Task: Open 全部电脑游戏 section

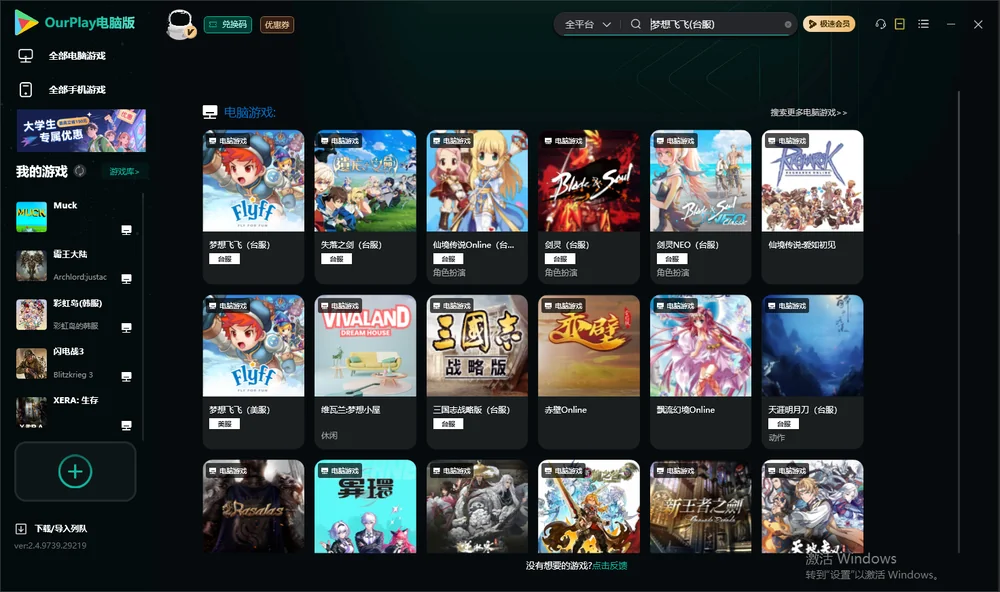Action: coord(62,56)
